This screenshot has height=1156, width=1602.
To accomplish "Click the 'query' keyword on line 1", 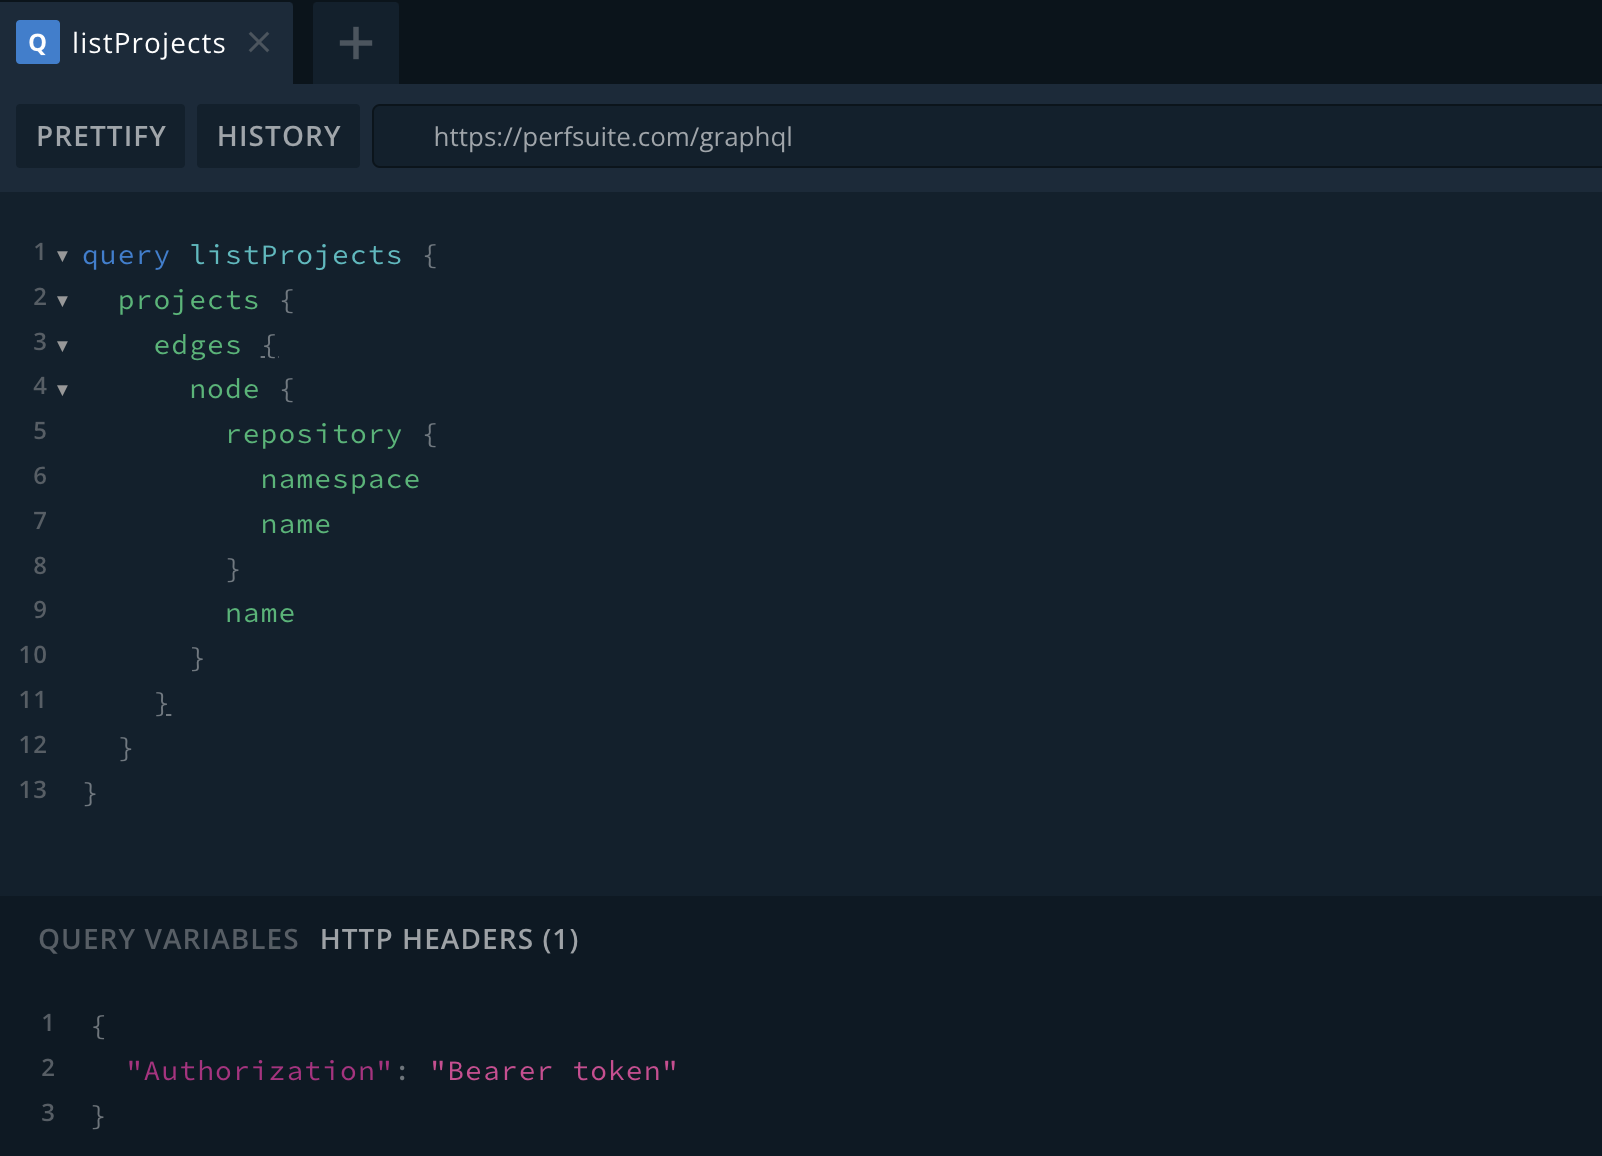I will tap(126, 256).
